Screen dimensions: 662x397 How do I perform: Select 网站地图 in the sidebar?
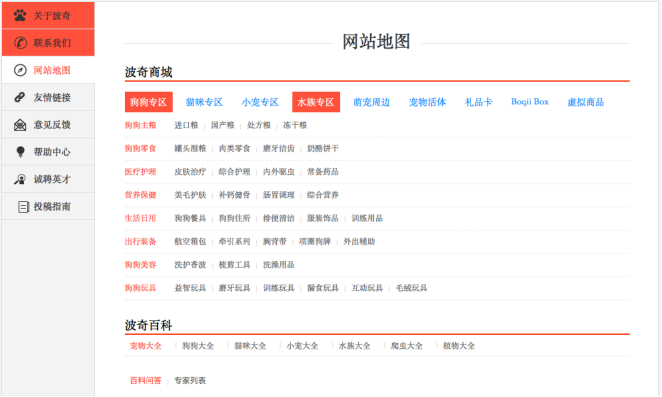click(x=48, y=70)
